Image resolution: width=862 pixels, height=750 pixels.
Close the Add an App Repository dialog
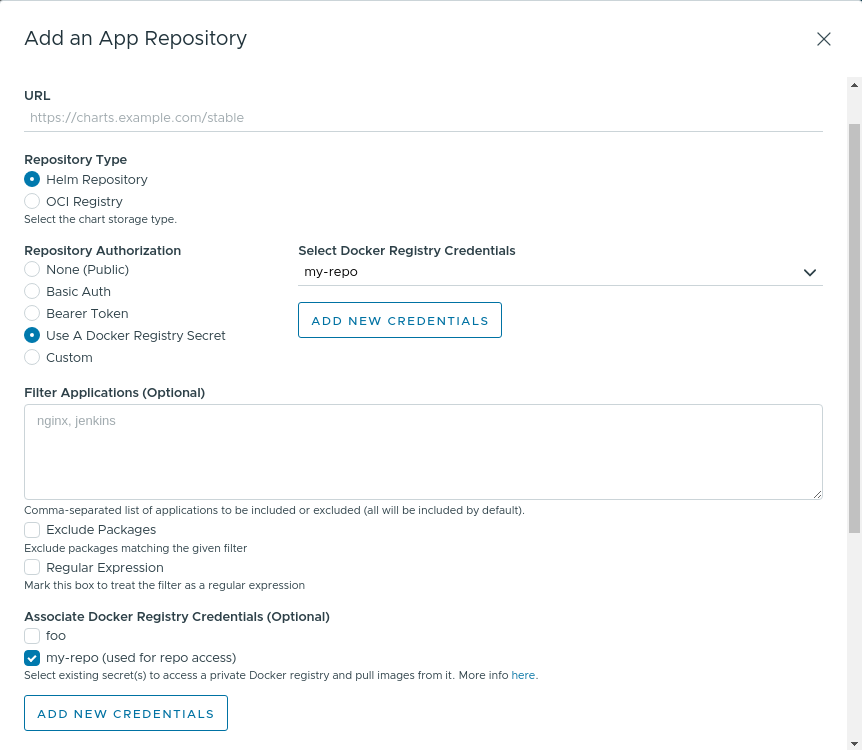823,39
